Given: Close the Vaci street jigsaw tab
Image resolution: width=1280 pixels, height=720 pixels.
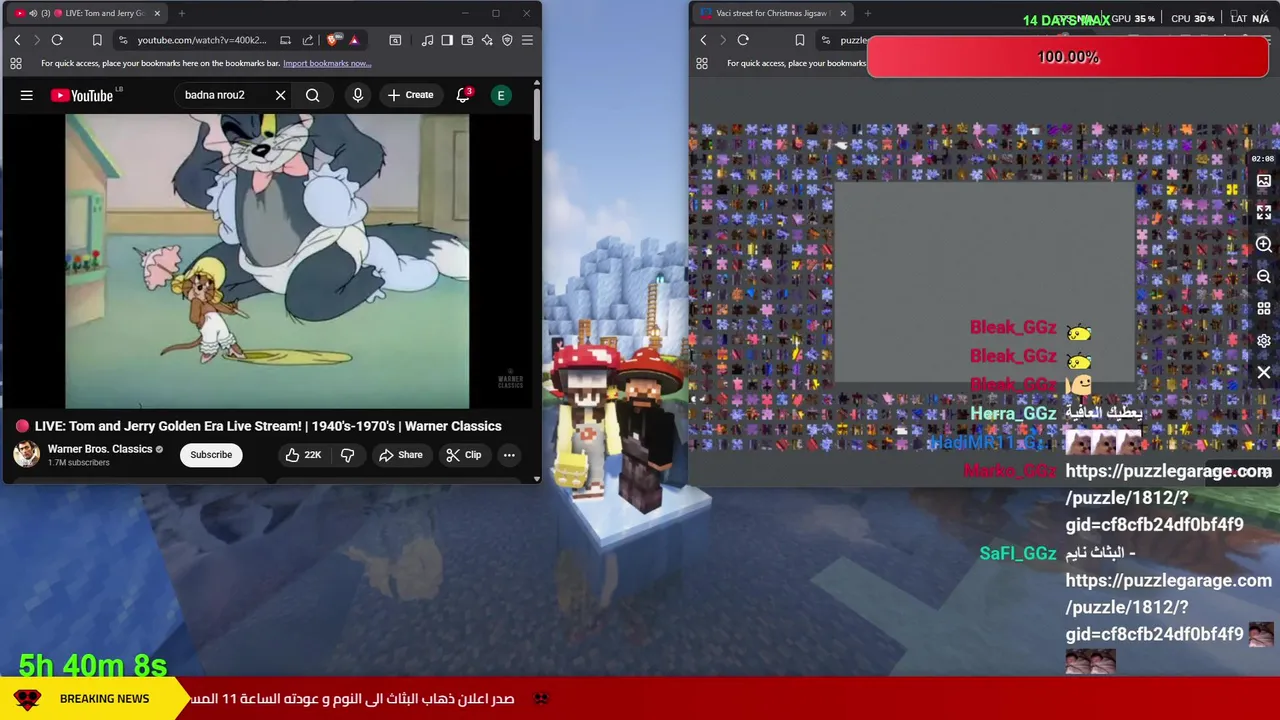Looking at the screenshot, I should (843, 13).
